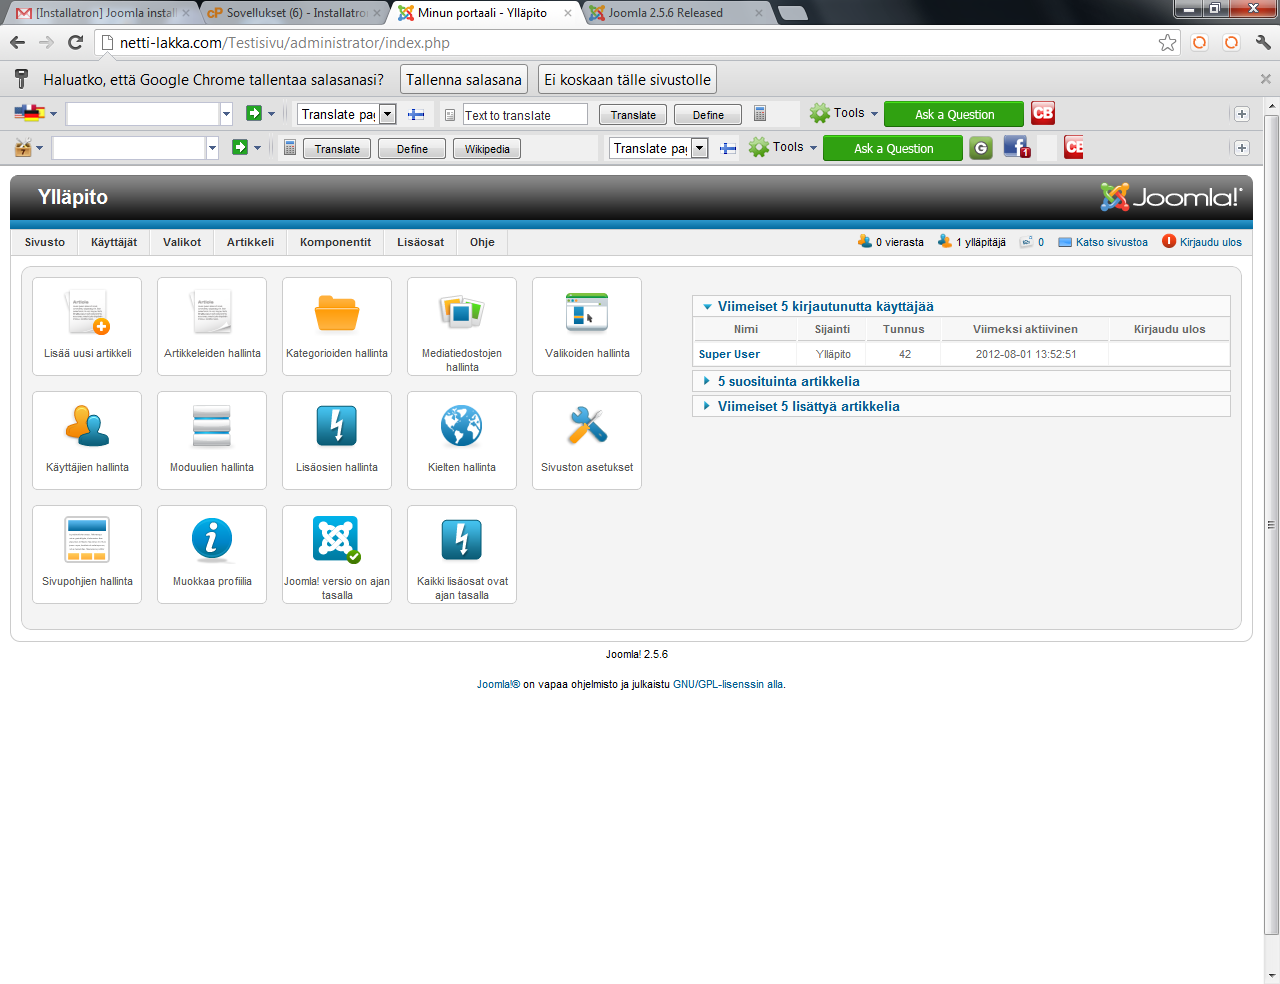Open the dropdown arrow beside the German flag icon
The width and height of the screenshot is (1280, 984).
click(53, 114)
